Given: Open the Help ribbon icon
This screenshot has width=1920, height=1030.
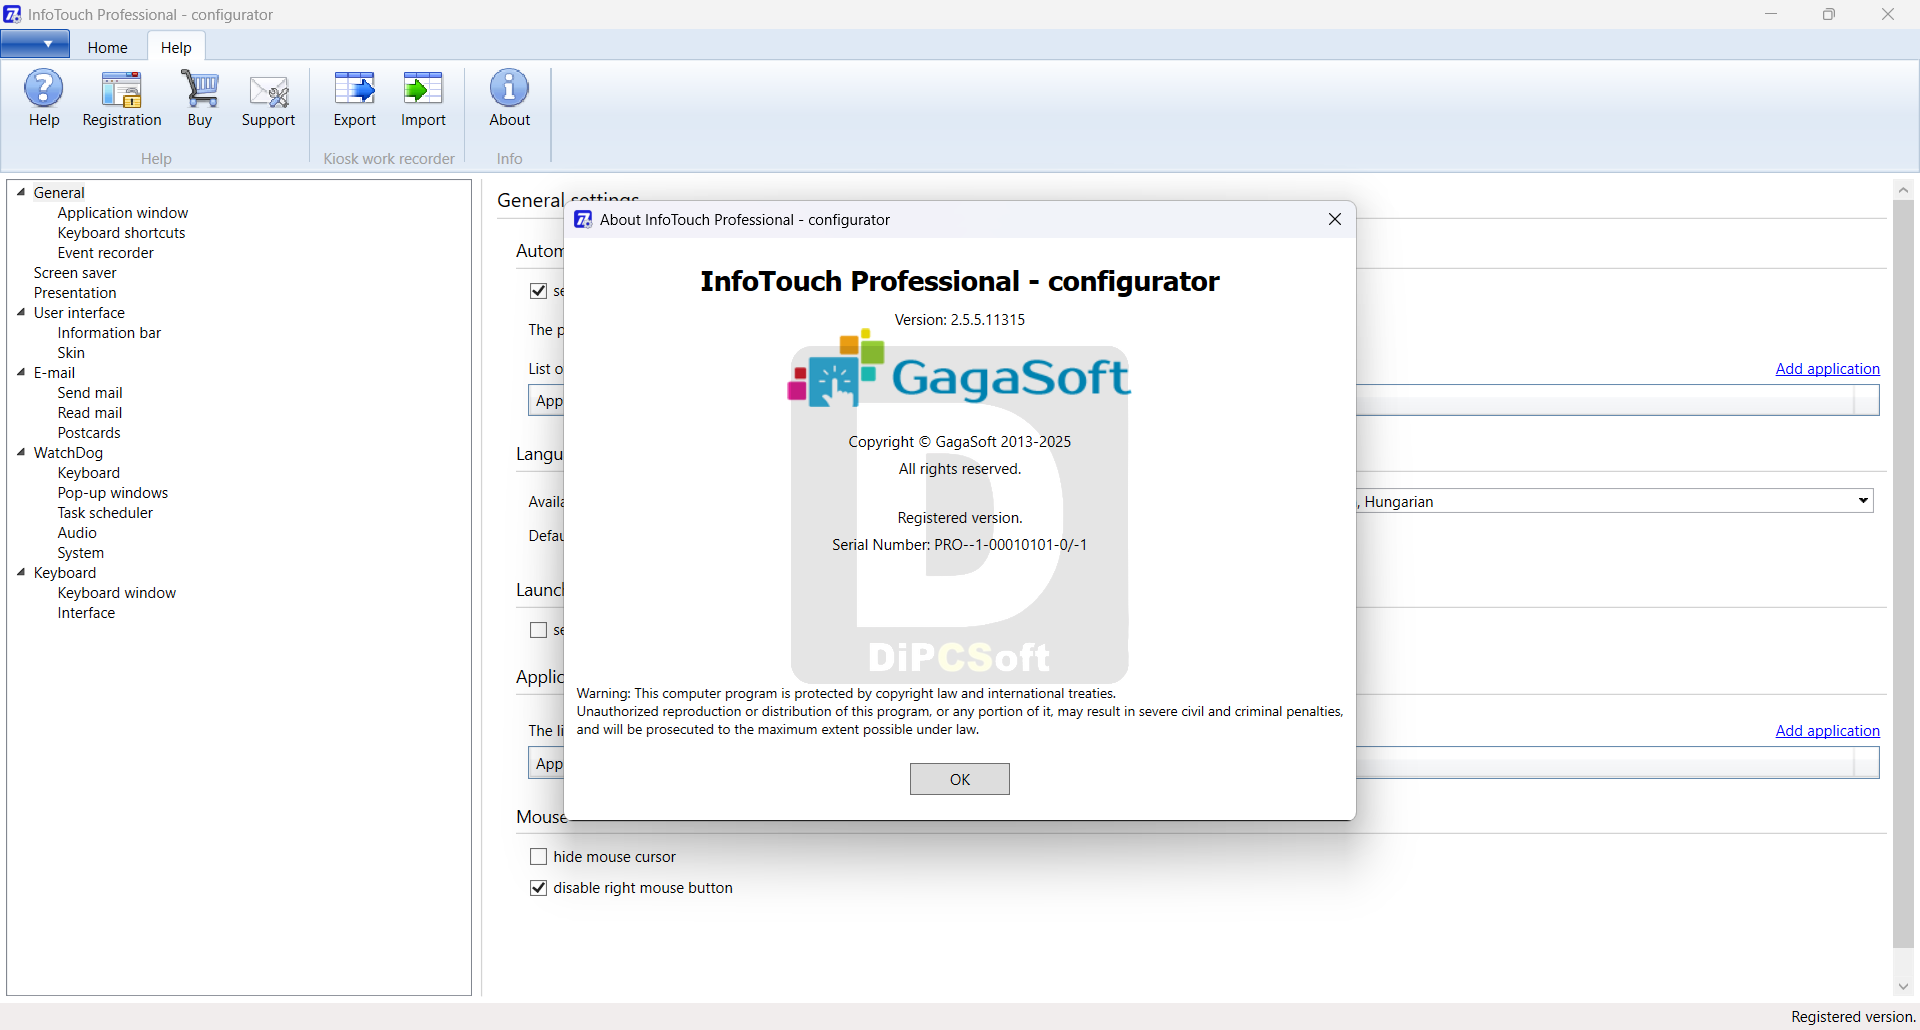Looking at the screenshot, I should (44, 99).
